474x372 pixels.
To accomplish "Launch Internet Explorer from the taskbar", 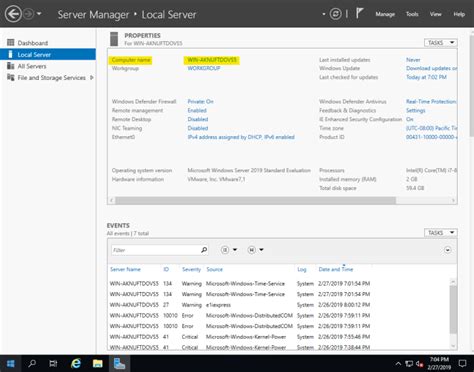I will pyautogui.click(x=76, y=363).
